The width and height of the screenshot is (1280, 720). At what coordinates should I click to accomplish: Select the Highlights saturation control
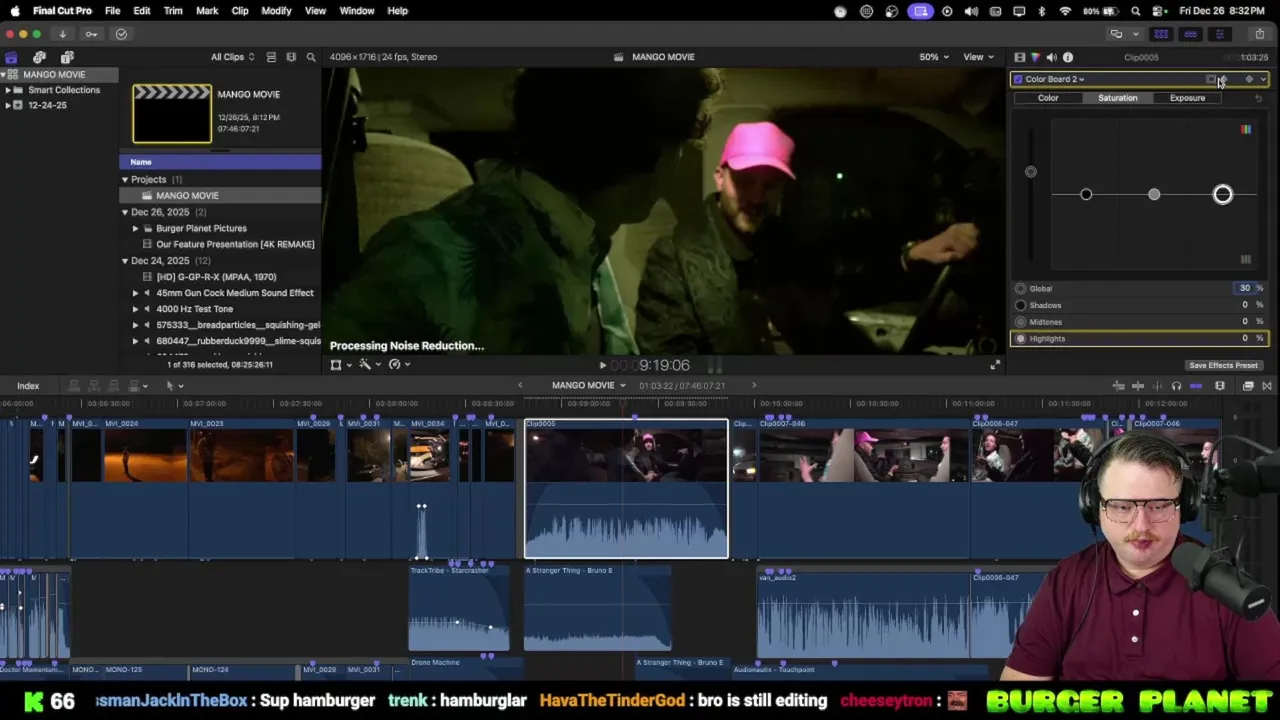click(1141, 339)
